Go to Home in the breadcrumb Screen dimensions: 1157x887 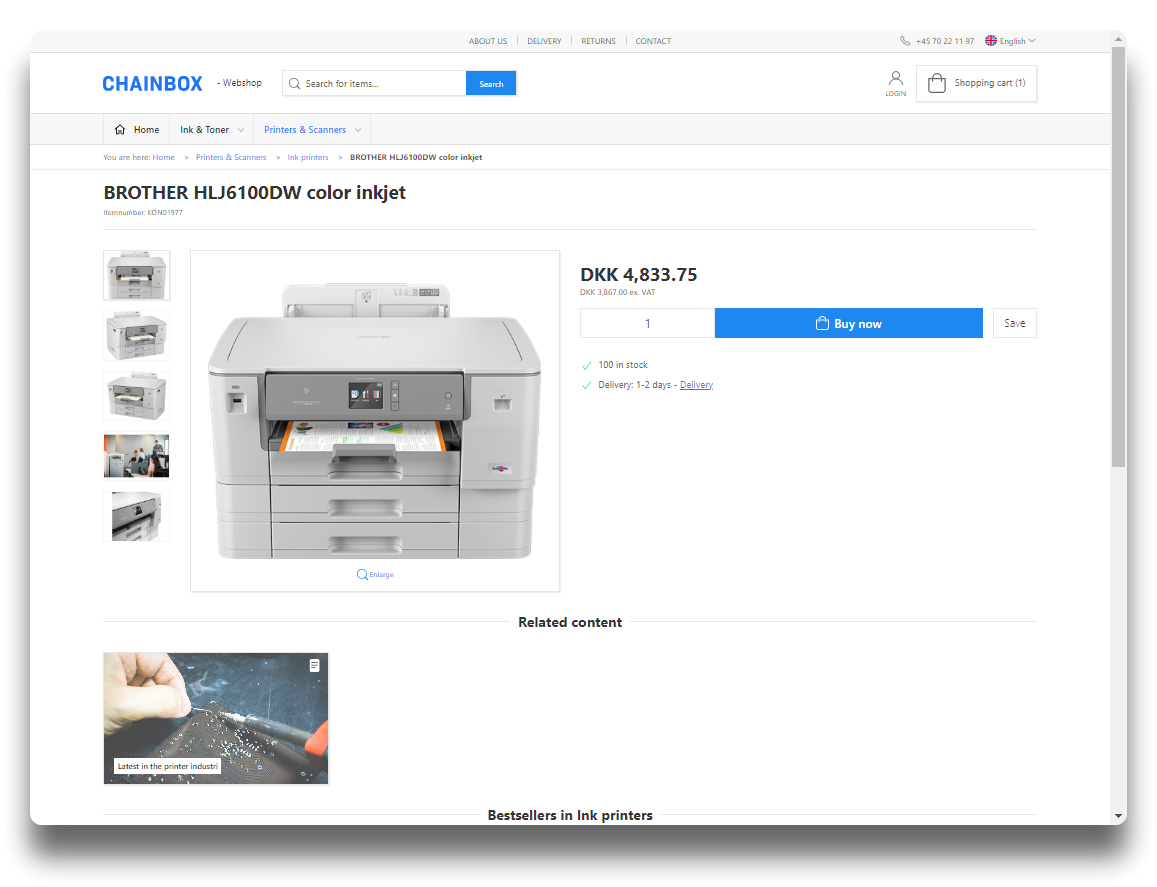(x=163, y=157)
